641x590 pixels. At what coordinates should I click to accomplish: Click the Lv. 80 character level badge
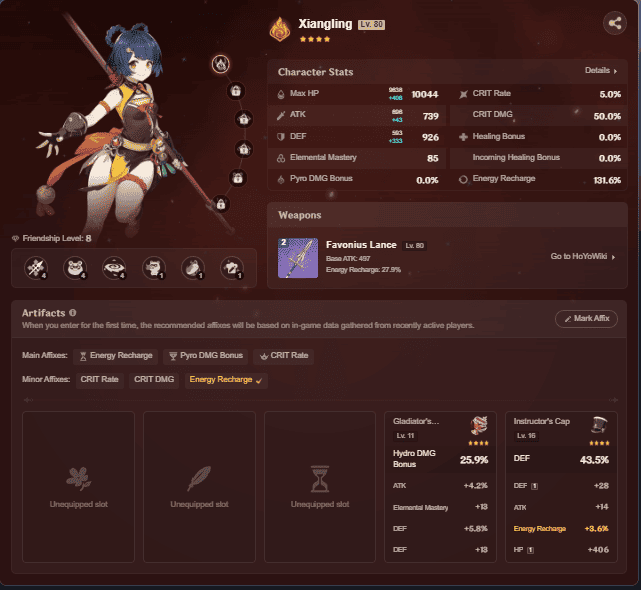[x=372, y=25]
